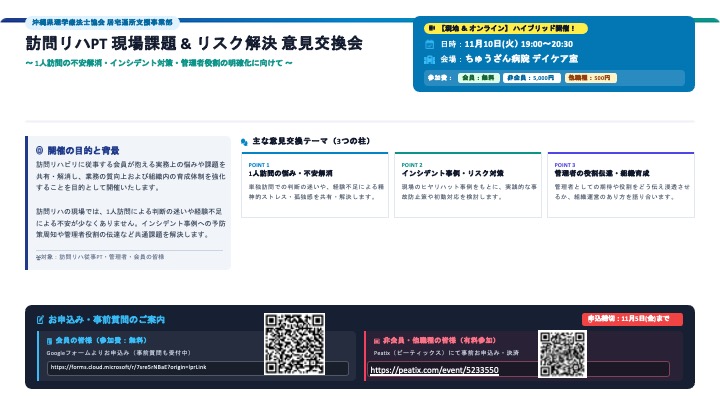This screenshot has width=720, height=405.
Task: Click the yellow ハイブリッド開催 badge
Action: [506, 28]
